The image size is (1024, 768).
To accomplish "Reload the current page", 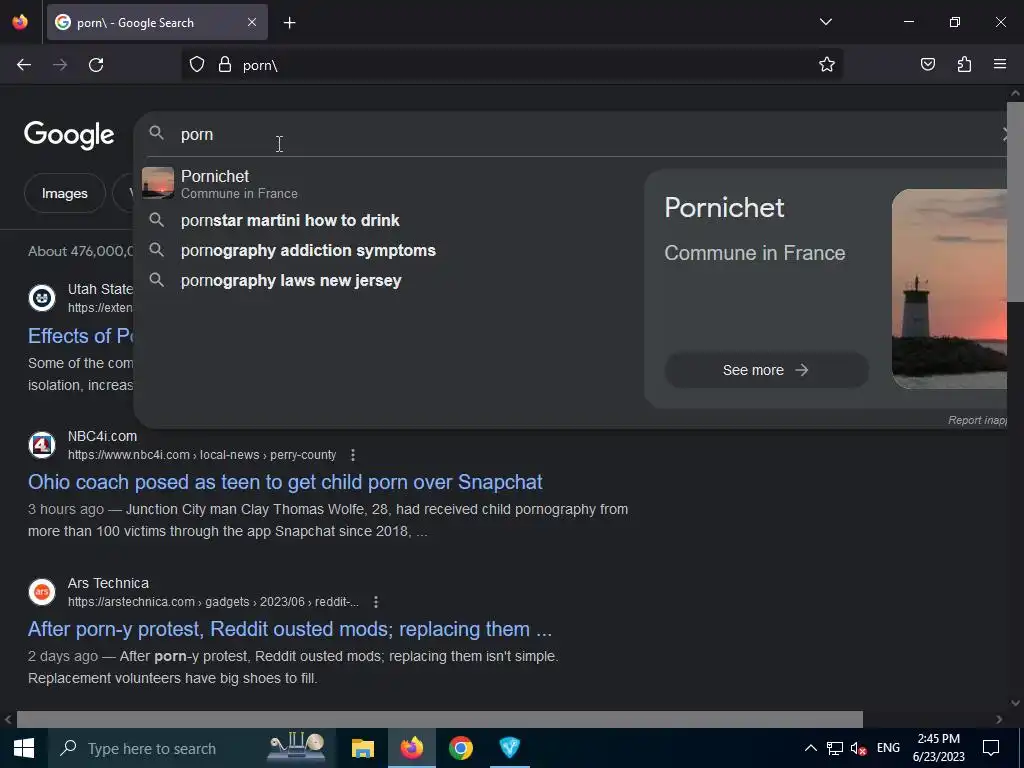I will click(x=96, y=65).
